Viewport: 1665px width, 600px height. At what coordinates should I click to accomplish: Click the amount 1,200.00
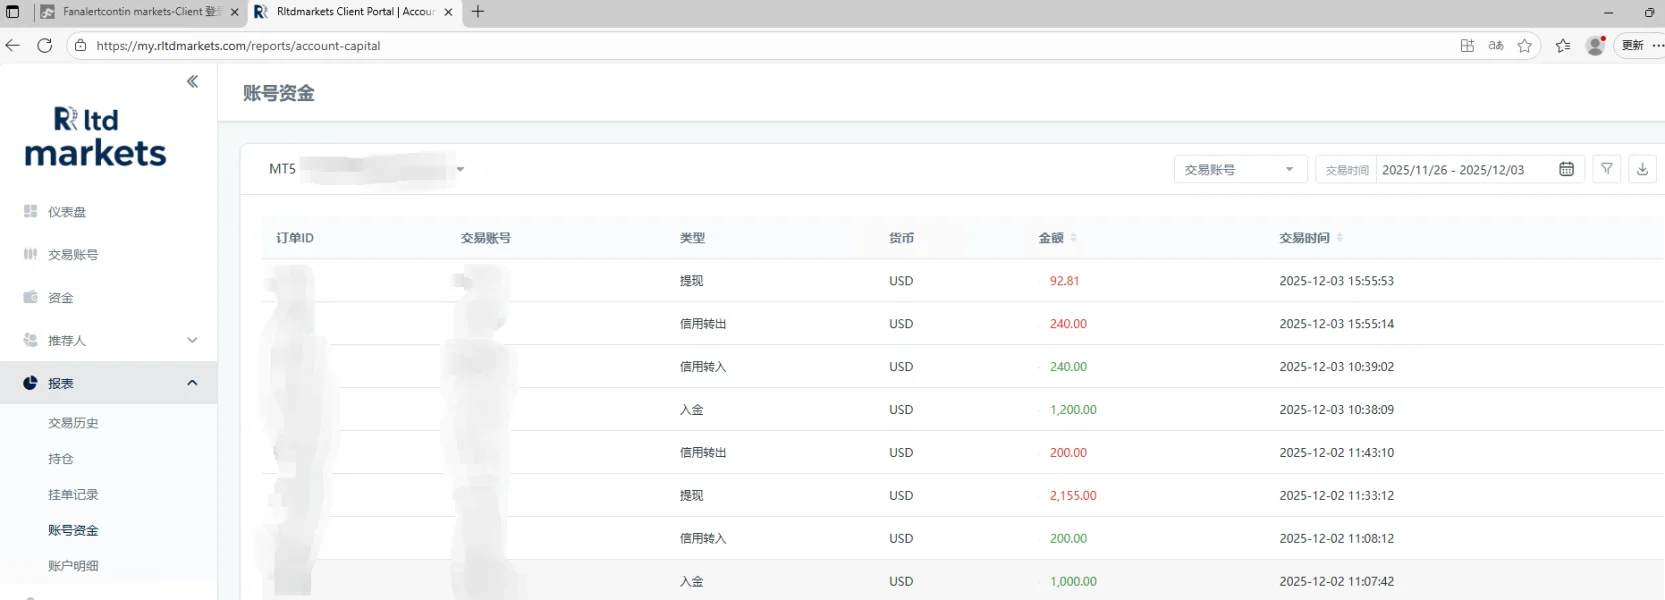pos(1073,410)
